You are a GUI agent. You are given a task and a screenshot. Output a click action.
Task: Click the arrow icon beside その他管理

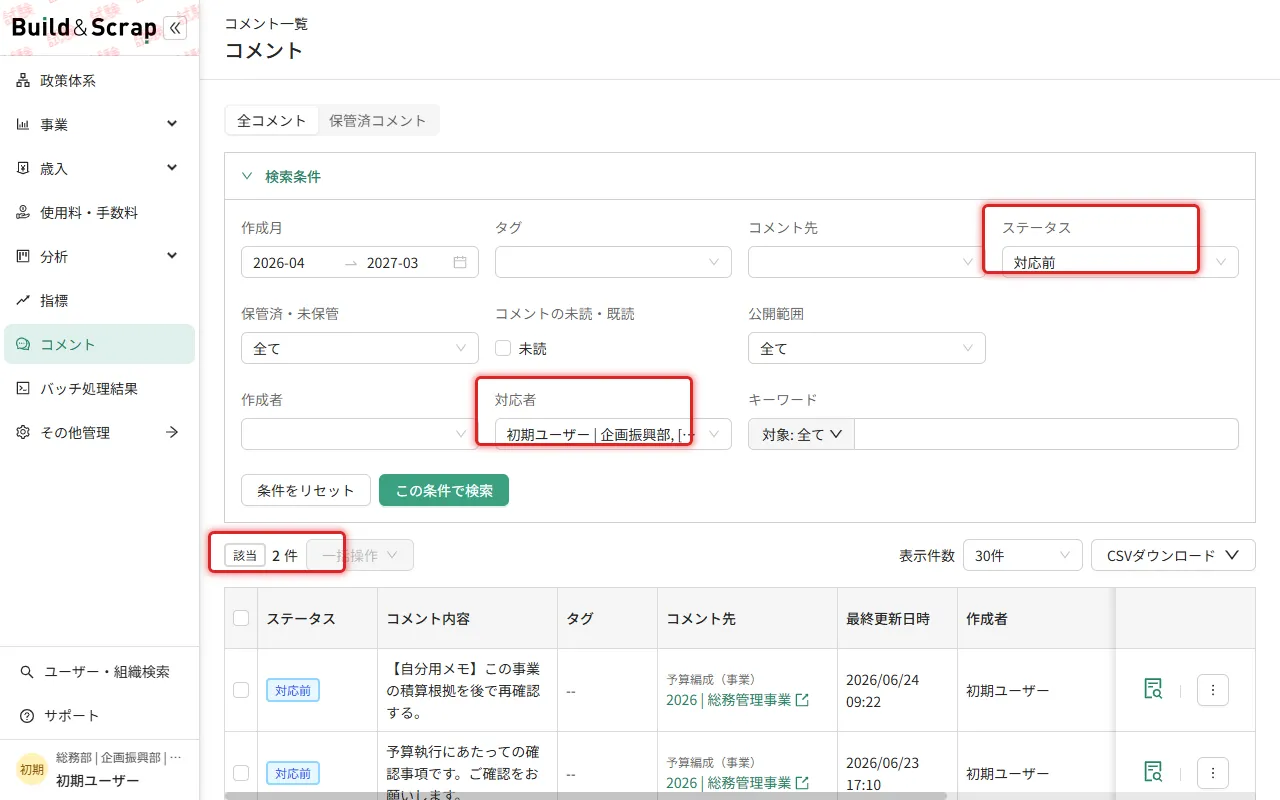point(172,433)
